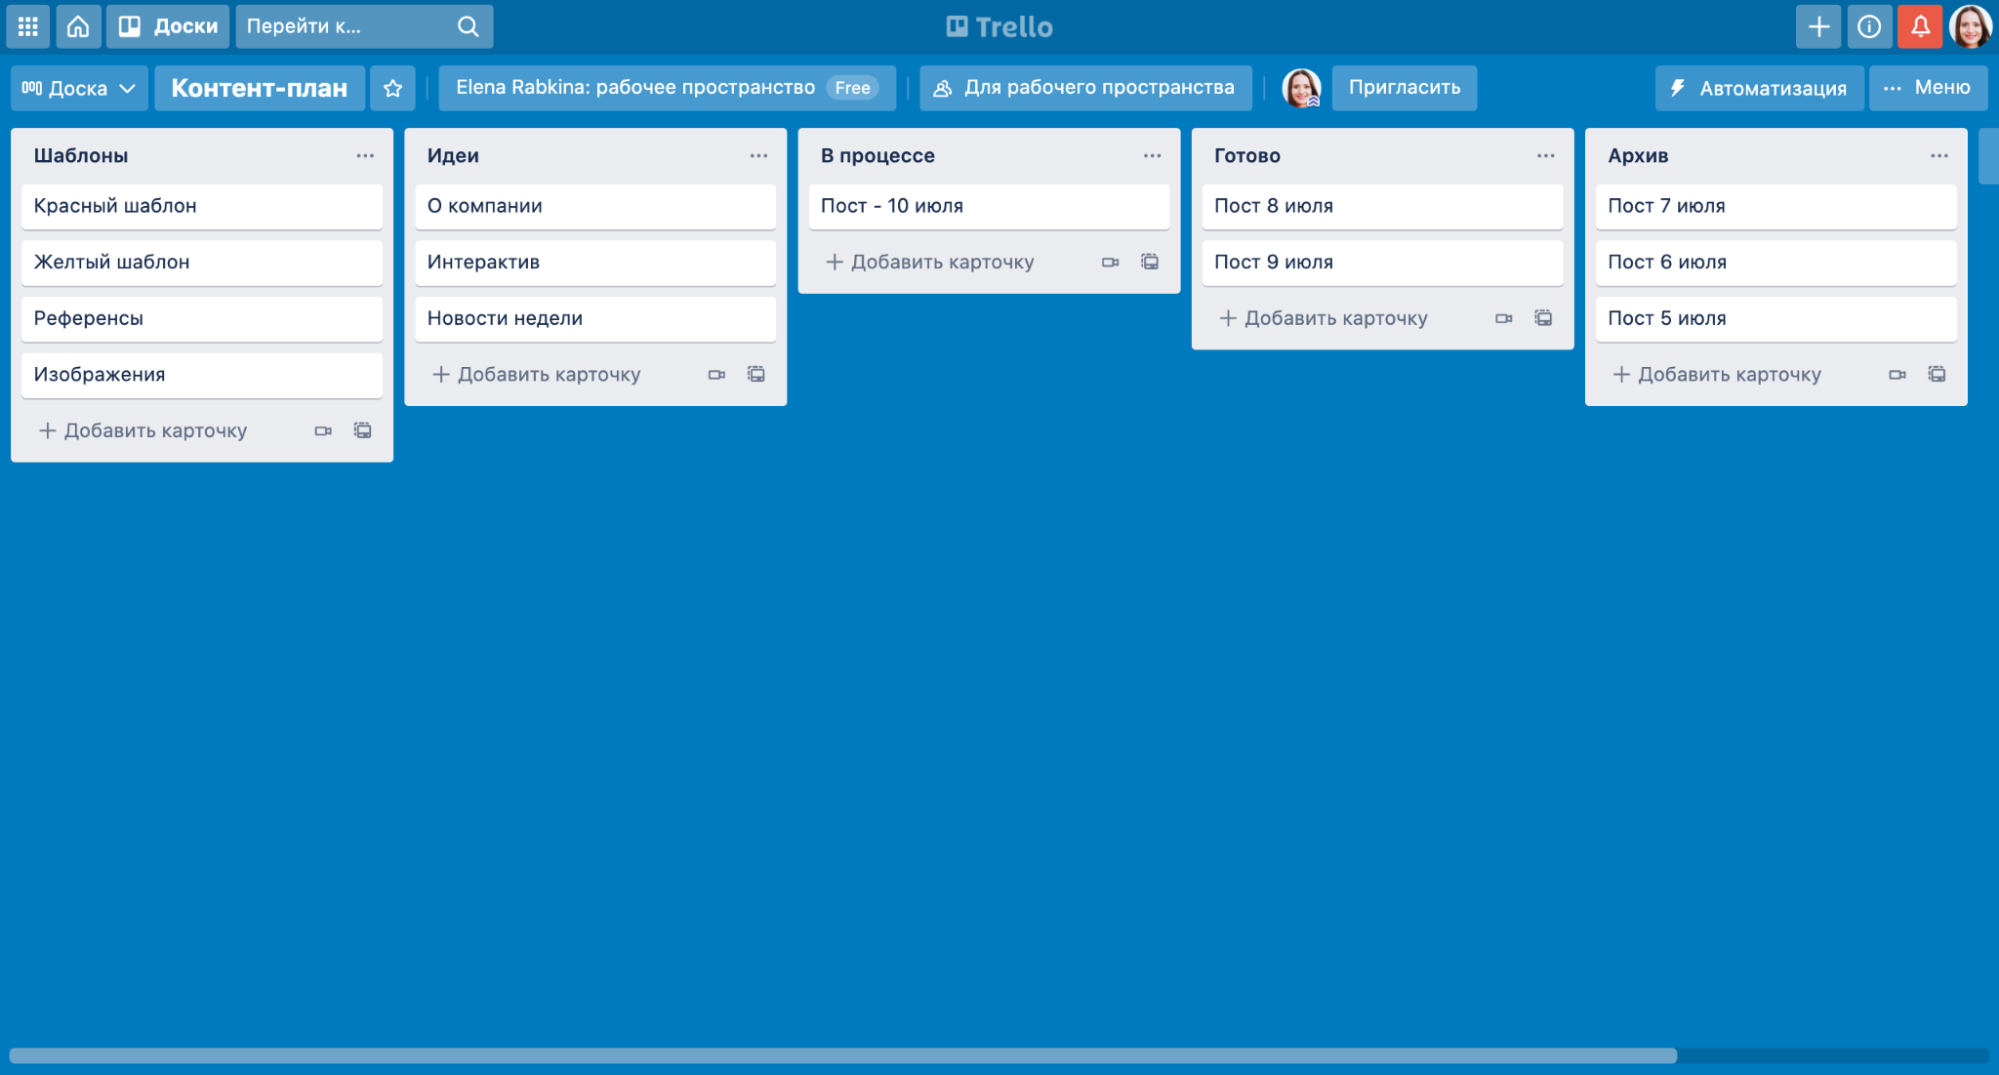Image resolution: width=1999 pixels, height=1075 pixels.
Task: Open the Доска view switcher dropdown
Action: click(79, 88)
